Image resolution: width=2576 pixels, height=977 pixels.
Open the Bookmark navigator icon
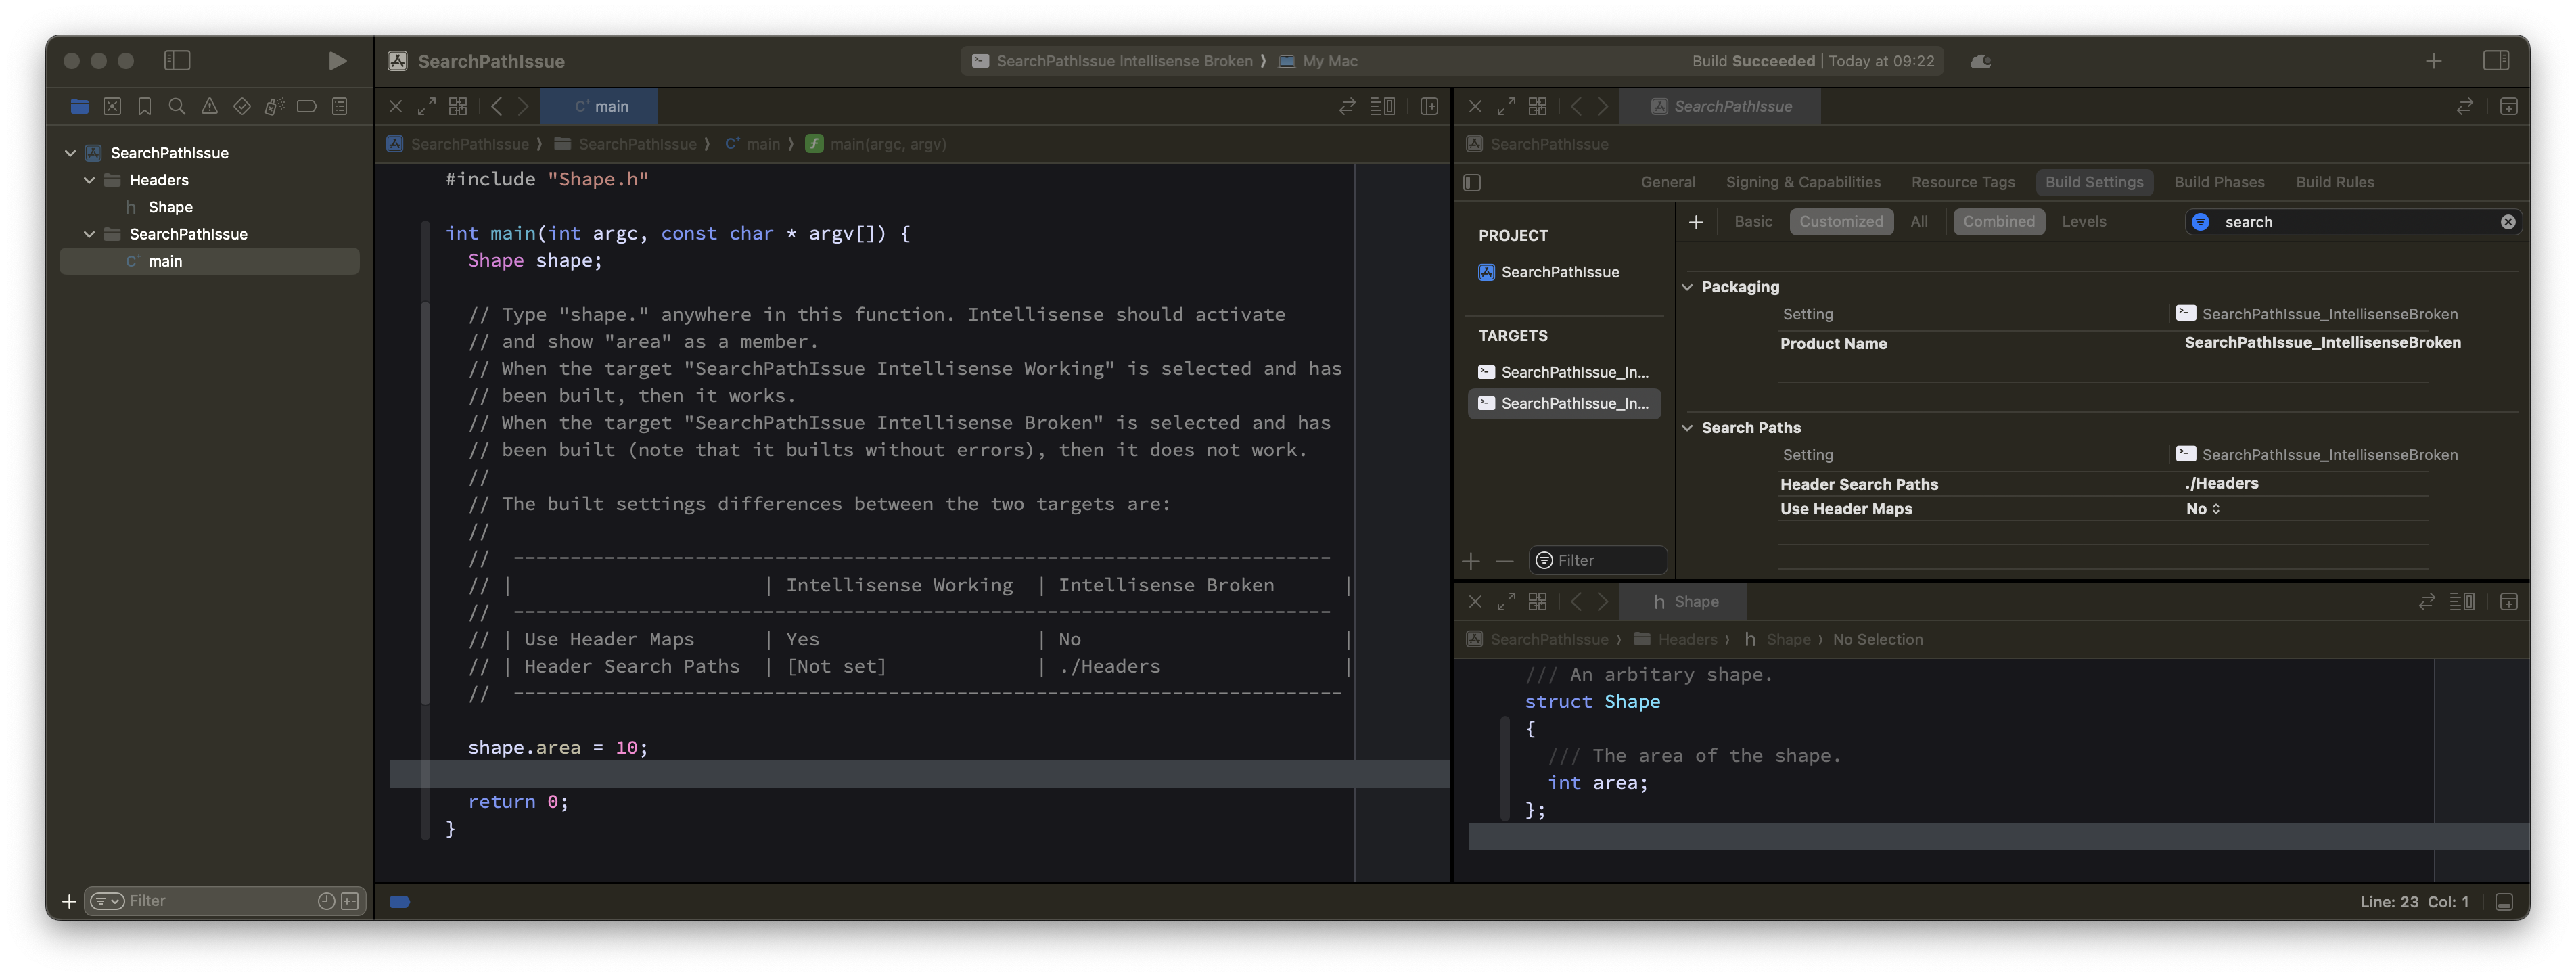(x=144, y=106)
